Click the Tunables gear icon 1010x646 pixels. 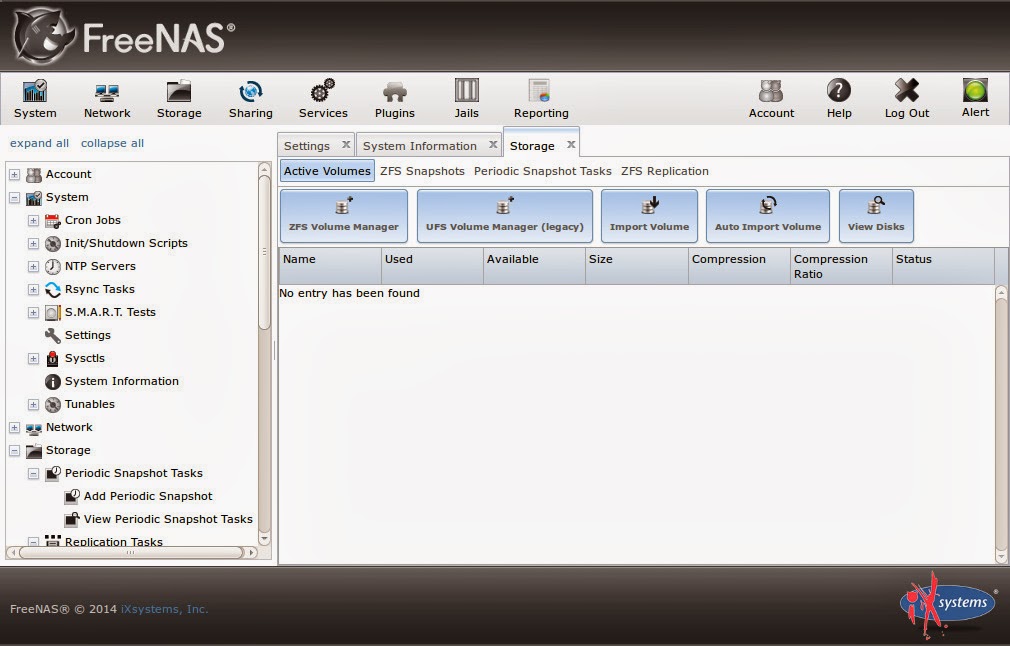[x=53, y=404]
